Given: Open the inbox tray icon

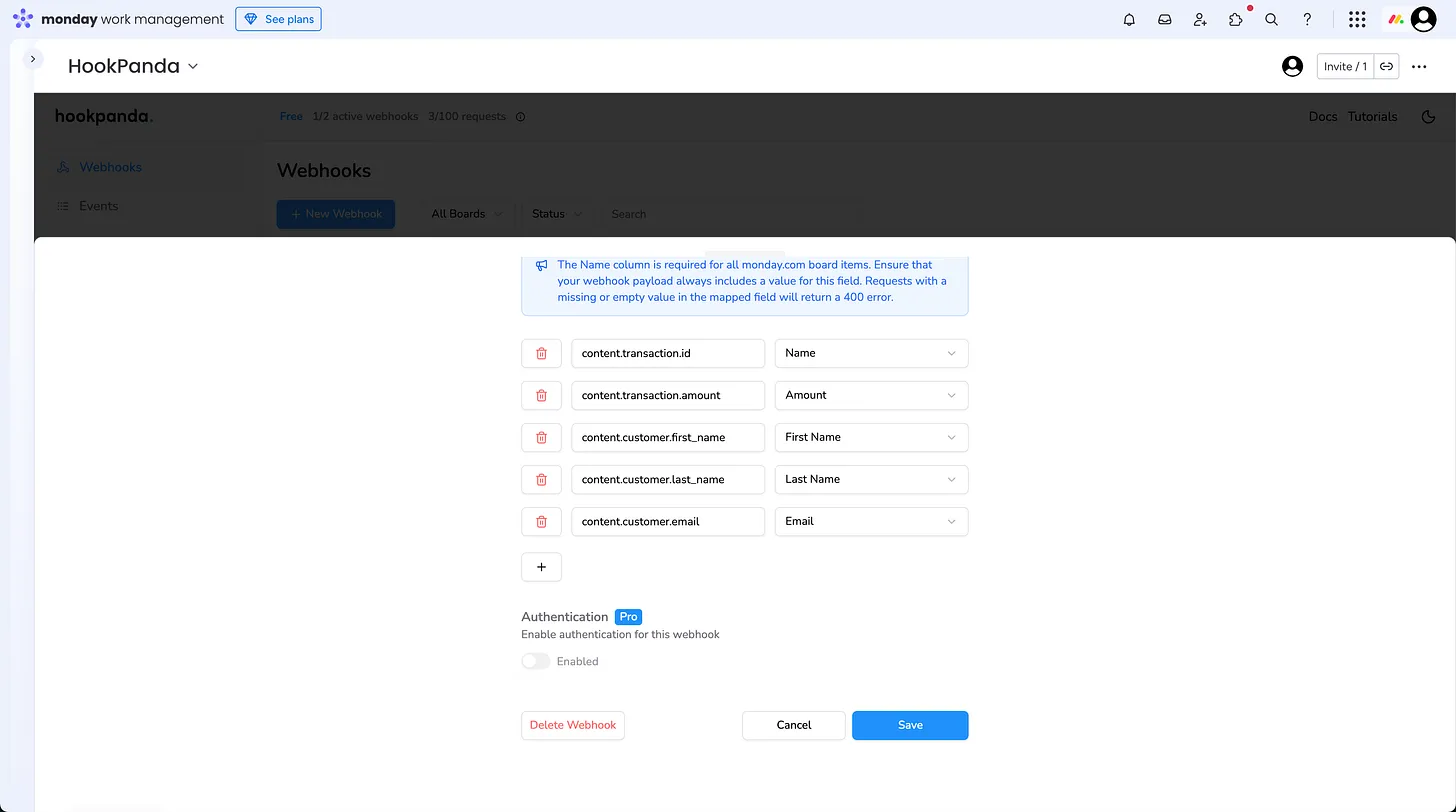Looking at the screenshot, I should (1165, 19).
